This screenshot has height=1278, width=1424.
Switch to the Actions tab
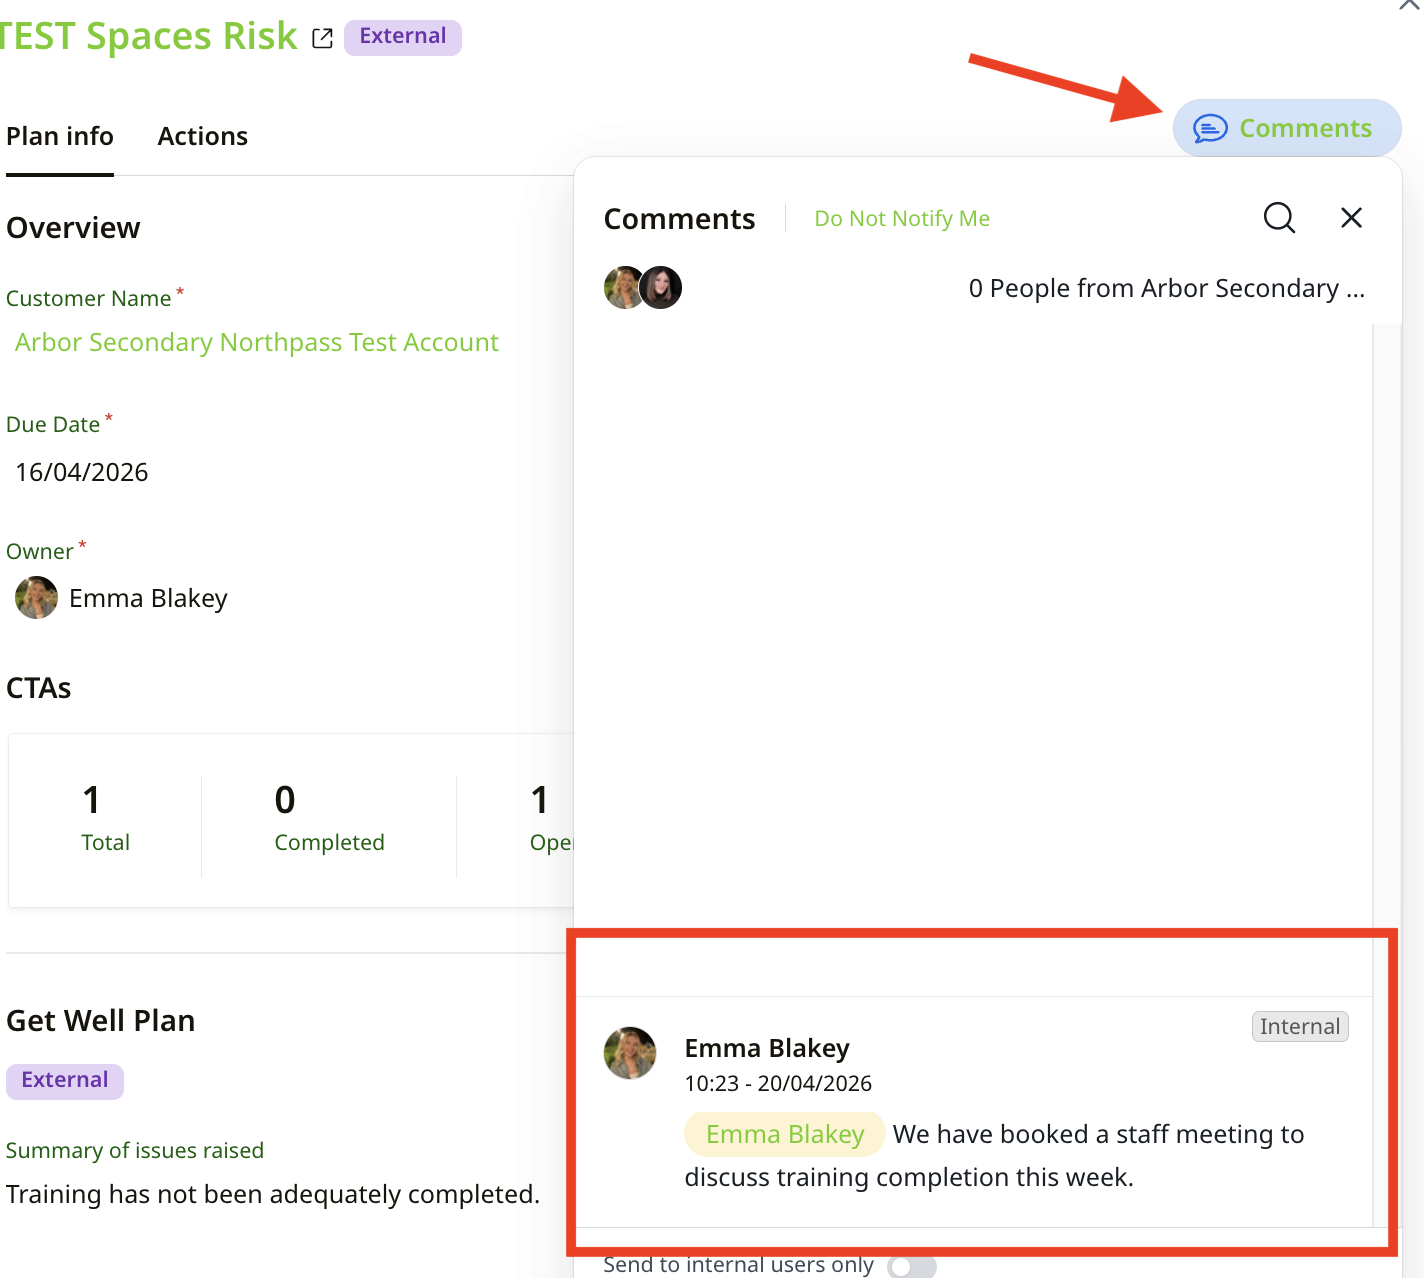pyautogui.click(x=202, y=136)
